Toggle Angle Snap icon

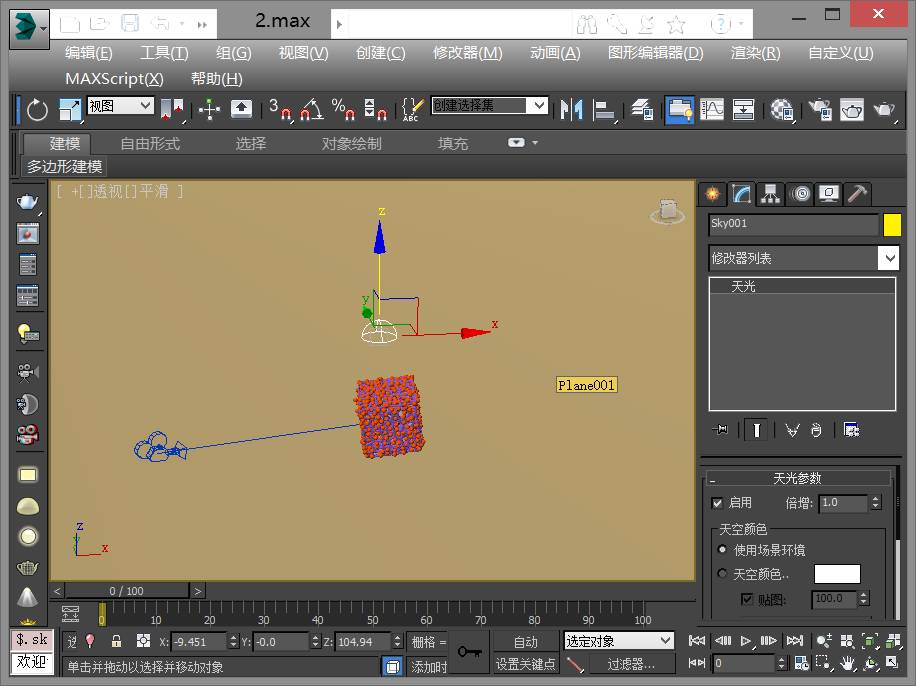pos(312,109)
